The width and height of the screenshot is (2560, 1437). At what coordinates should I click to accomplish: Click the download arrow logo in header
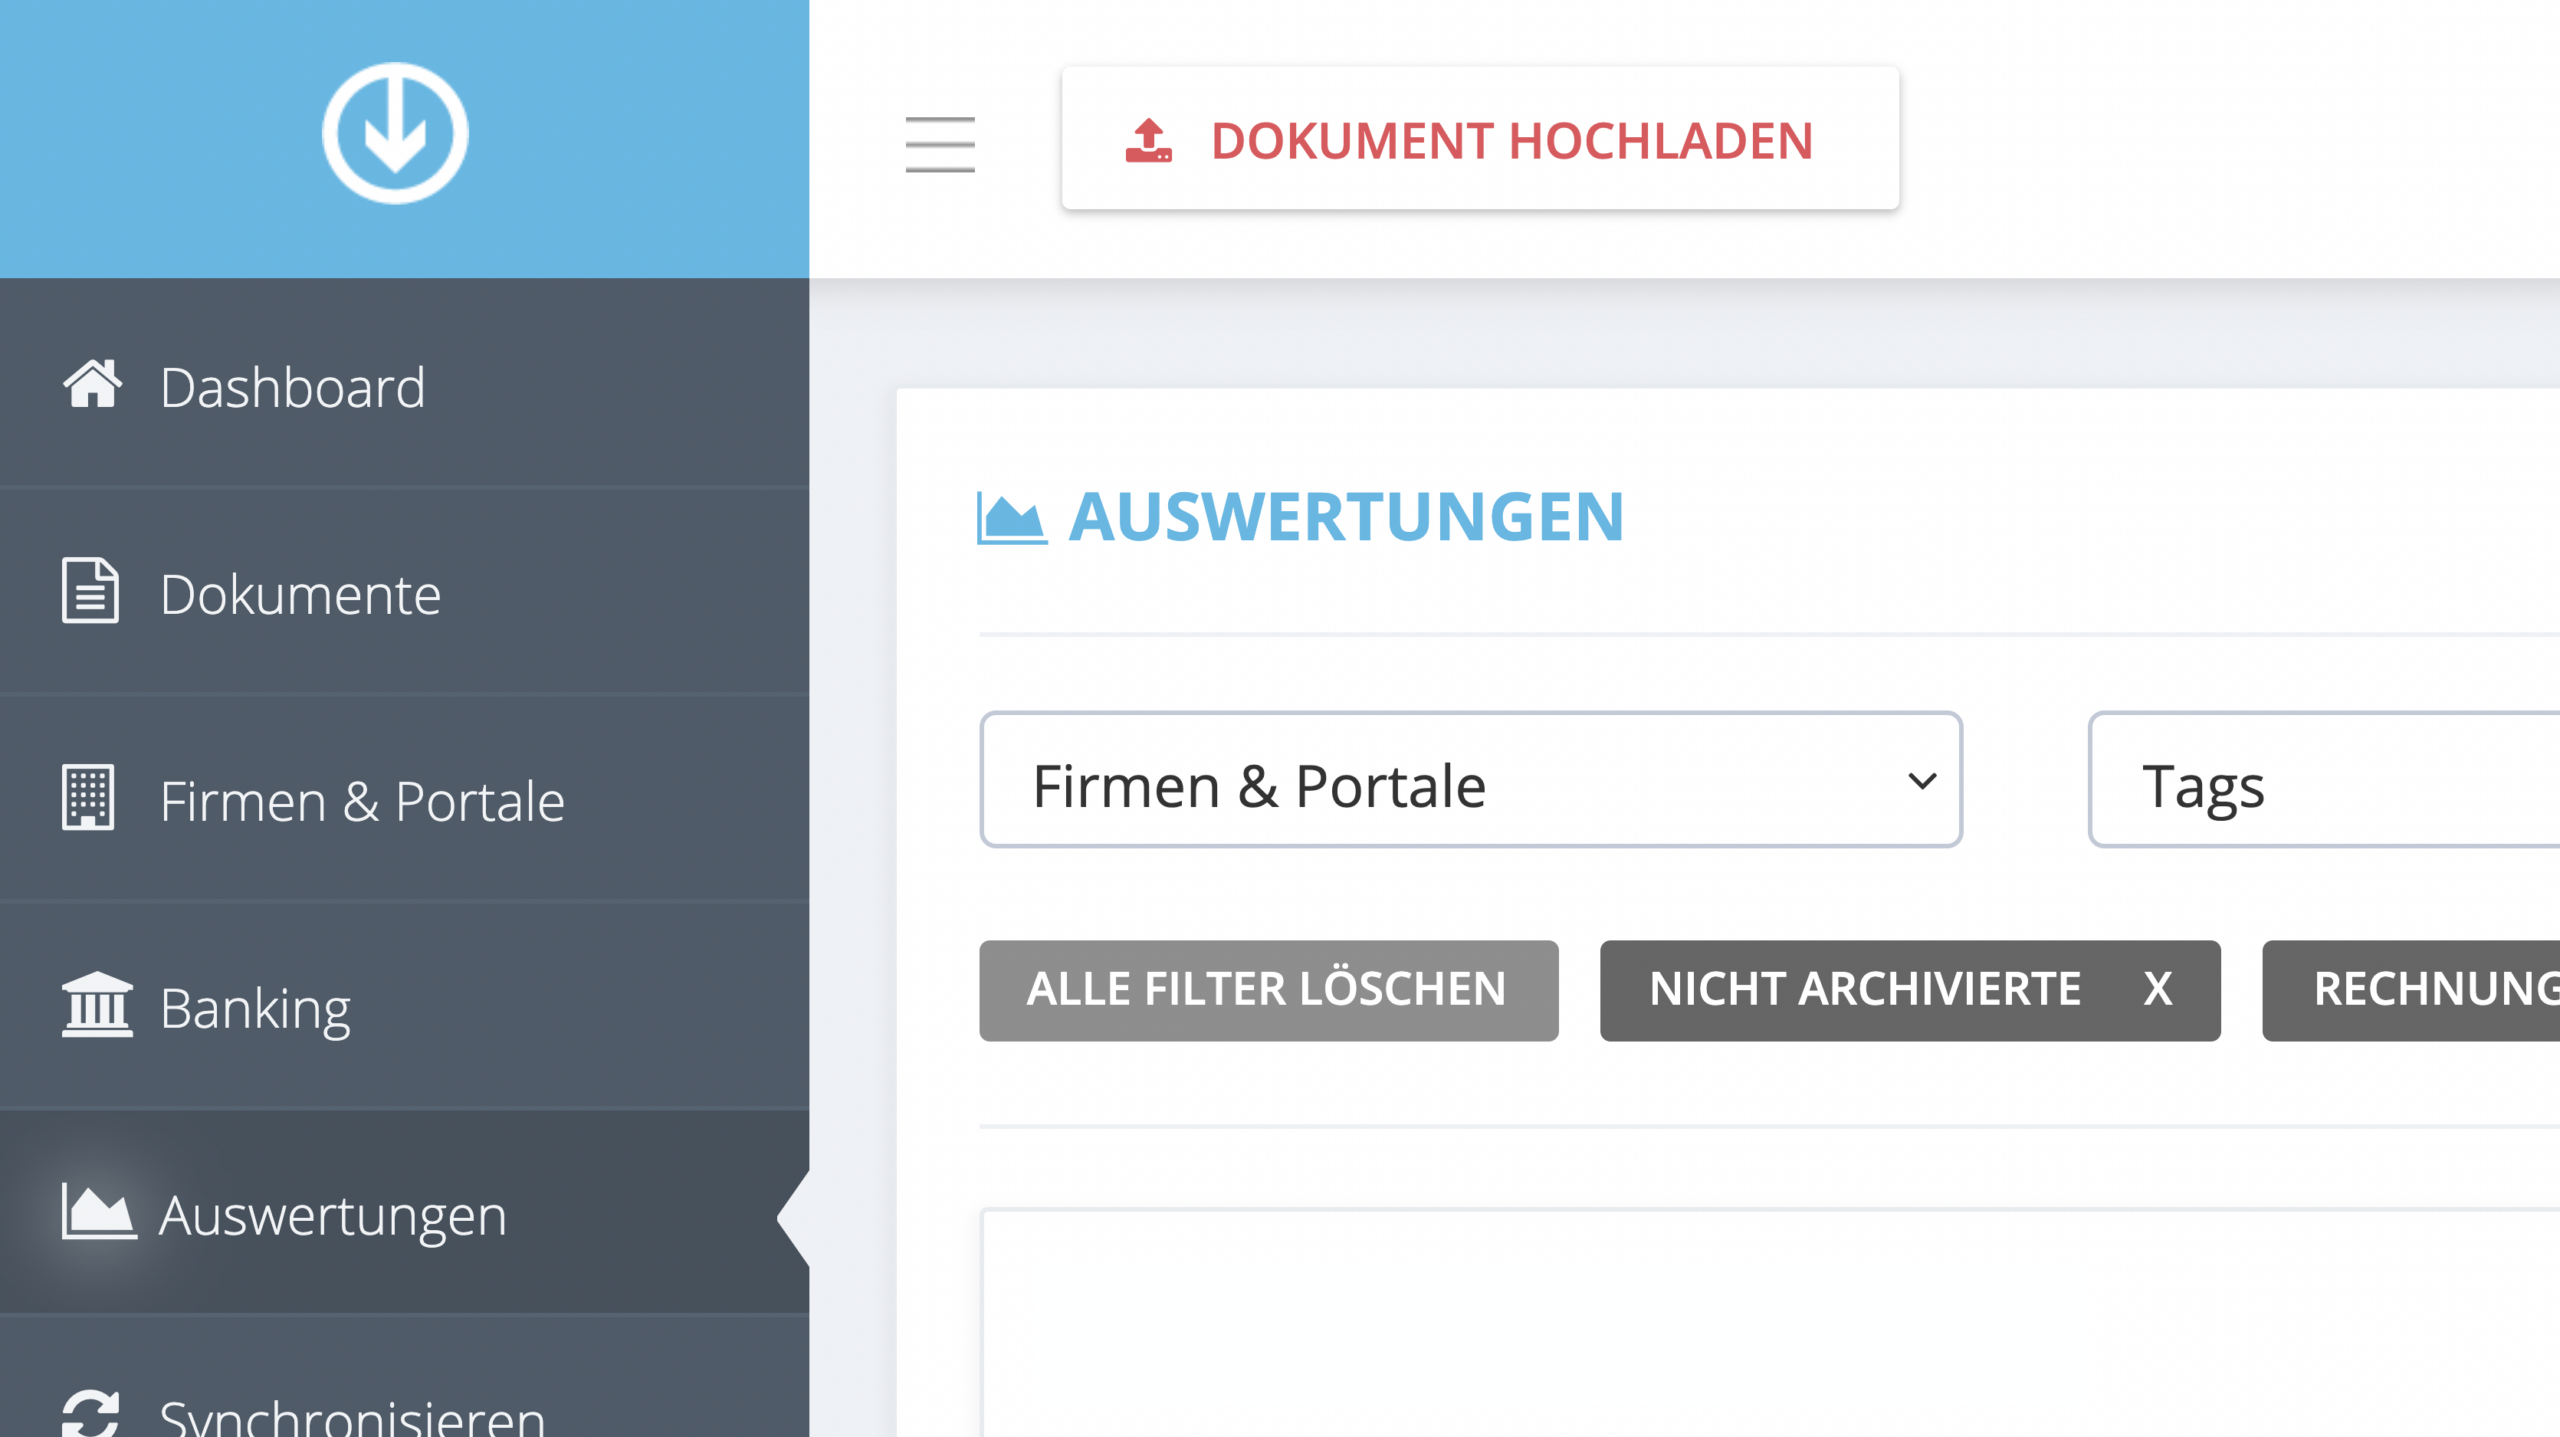point(395,133)
